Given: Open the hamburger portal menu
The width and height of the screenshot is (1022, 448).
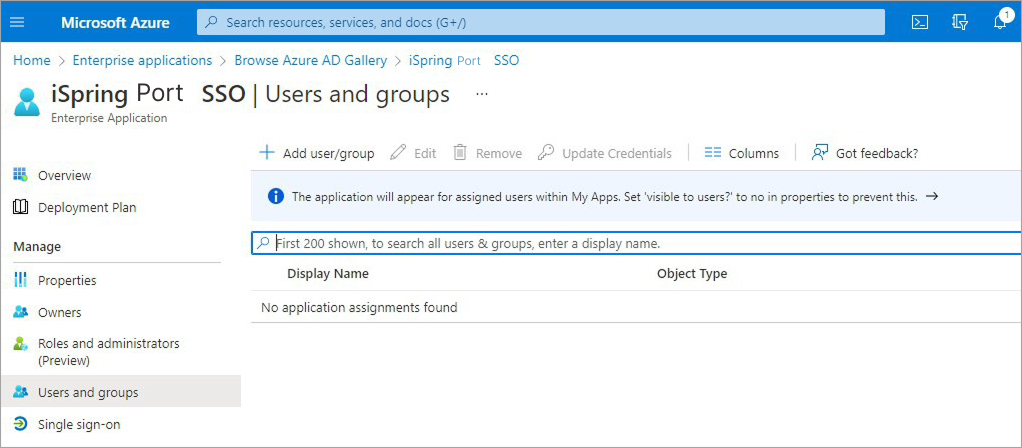Looking at the screenshot, I should tap(18, 22).
